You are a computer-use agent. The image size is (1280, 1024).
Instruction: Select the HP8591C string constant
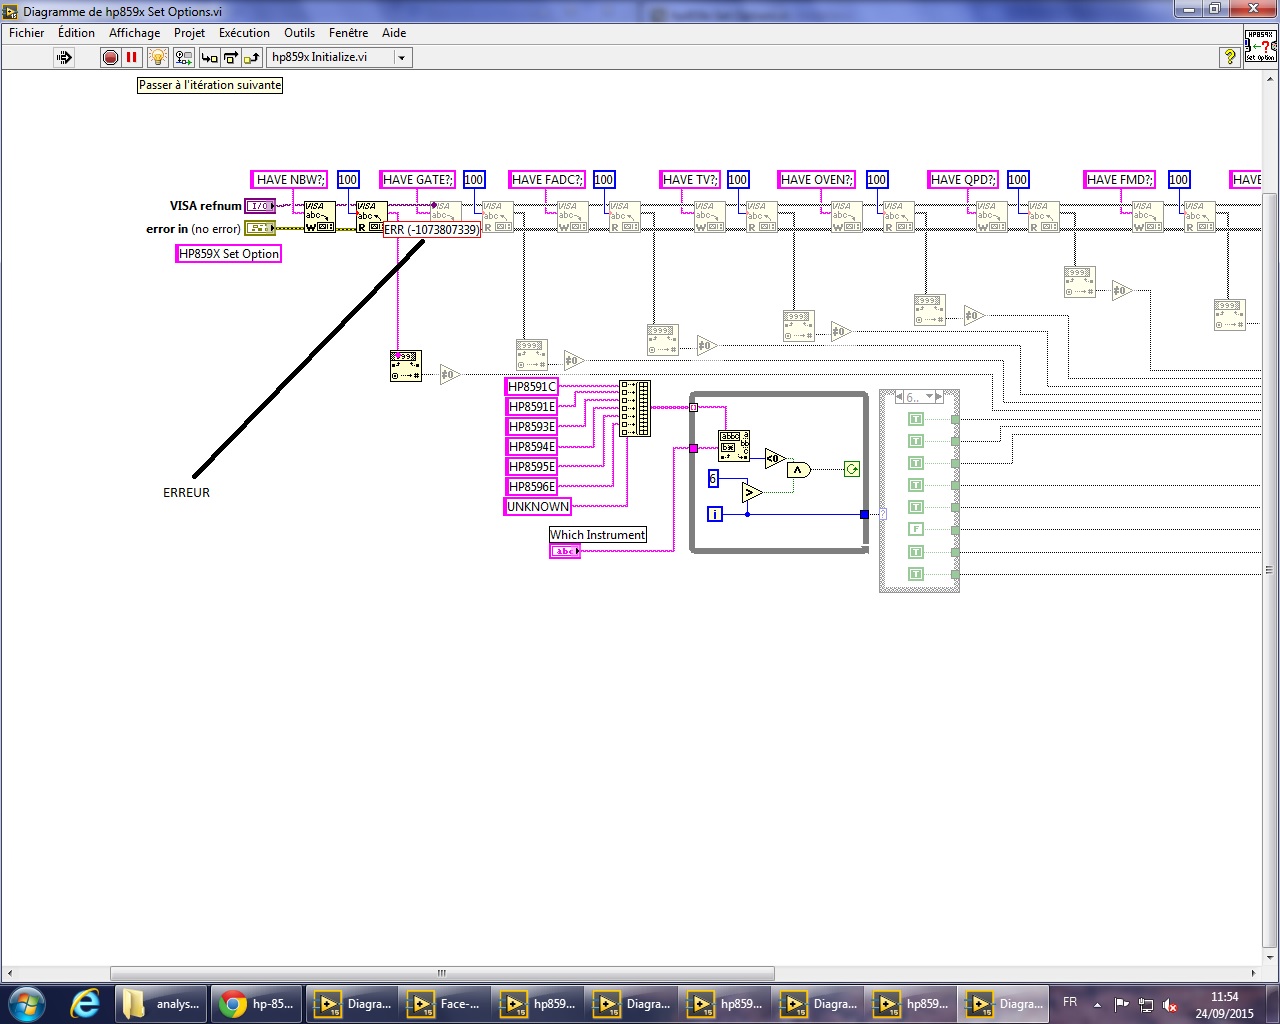(531, 387)
